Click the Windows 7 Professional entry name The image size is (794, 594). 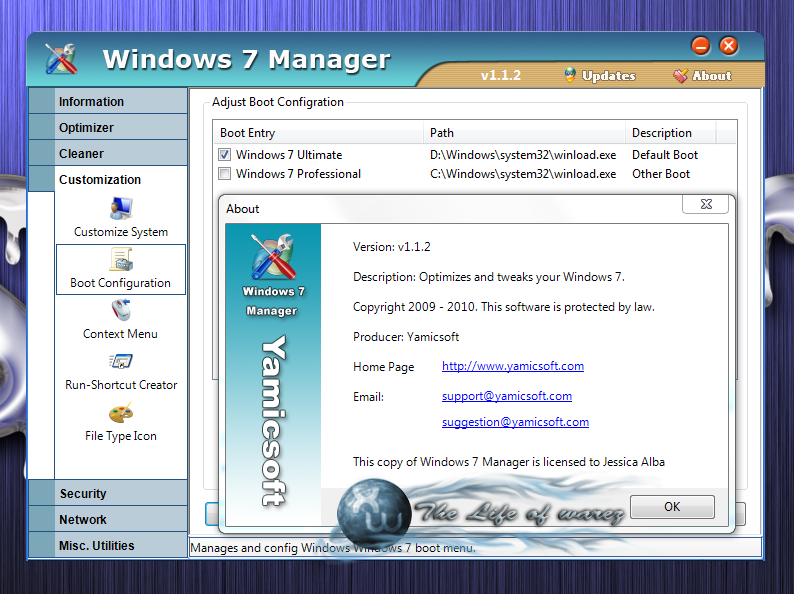click(x=298, y=174)
